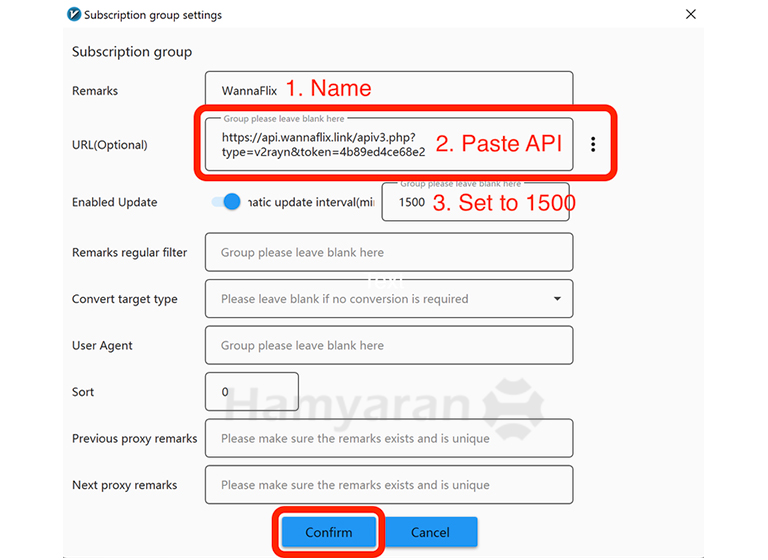Click the URL(Optional) label
This screenshot has width=768, height=560.
click(109, 145)
